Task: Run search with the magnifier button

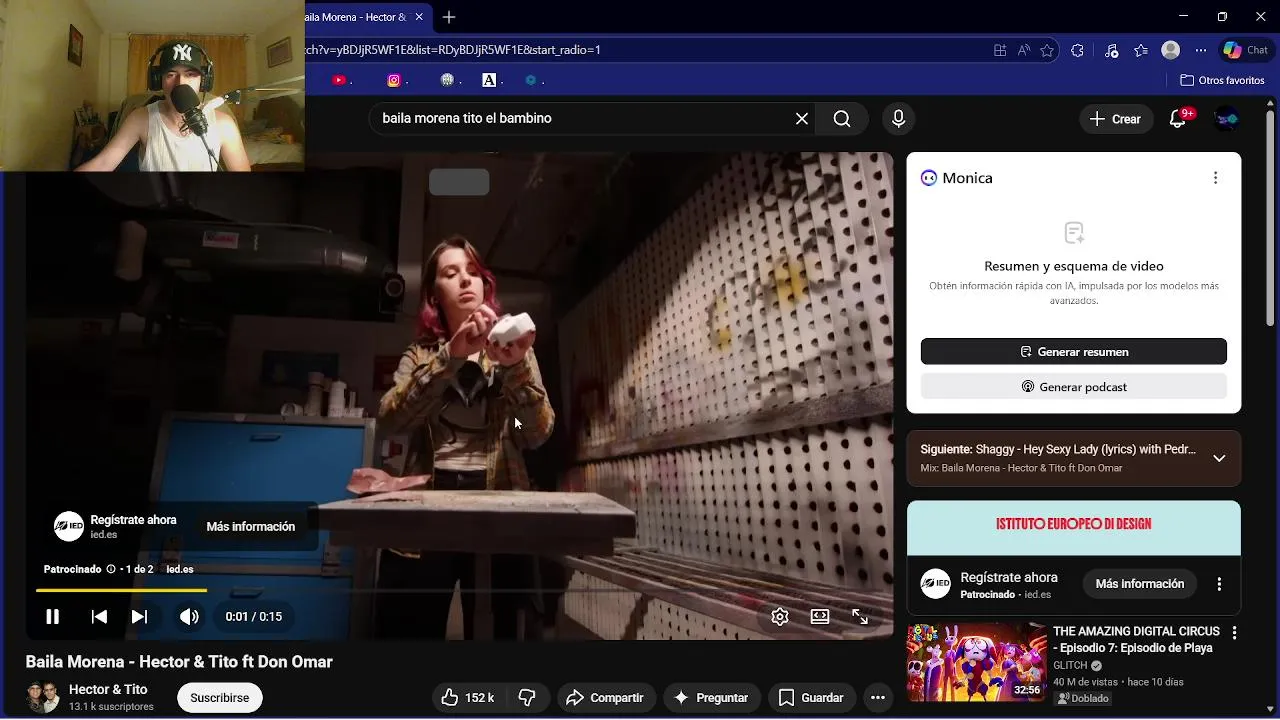Action: [x=842, y=119]
